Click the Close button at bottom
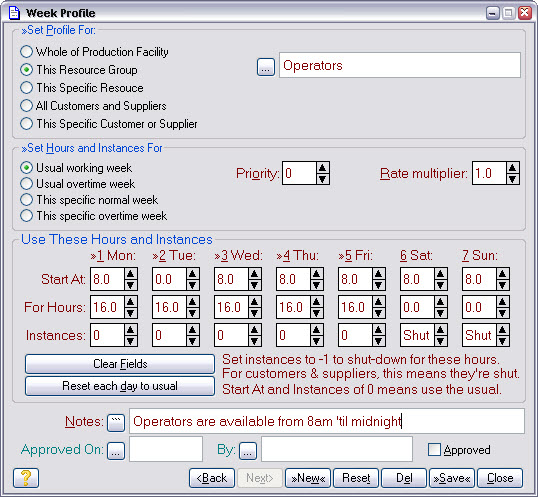 click(500, 478)
